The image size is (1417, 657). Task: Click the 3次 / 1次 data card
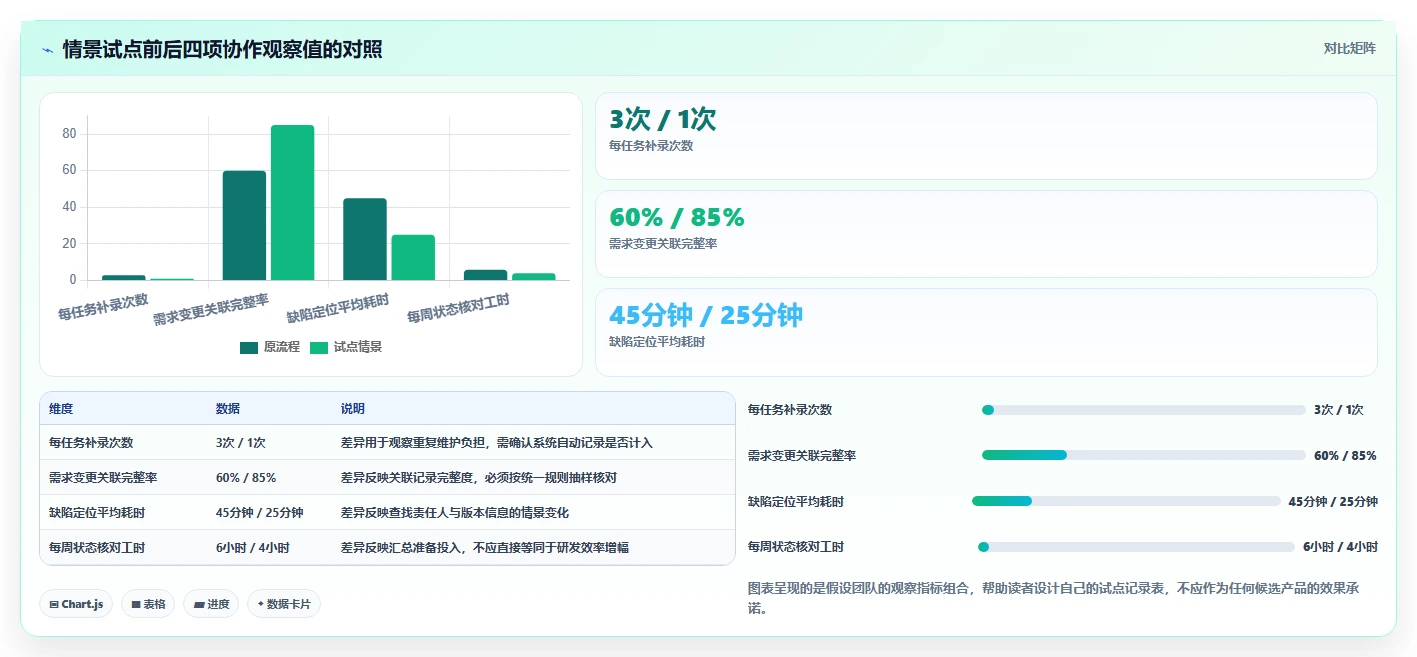click(986, 136)
